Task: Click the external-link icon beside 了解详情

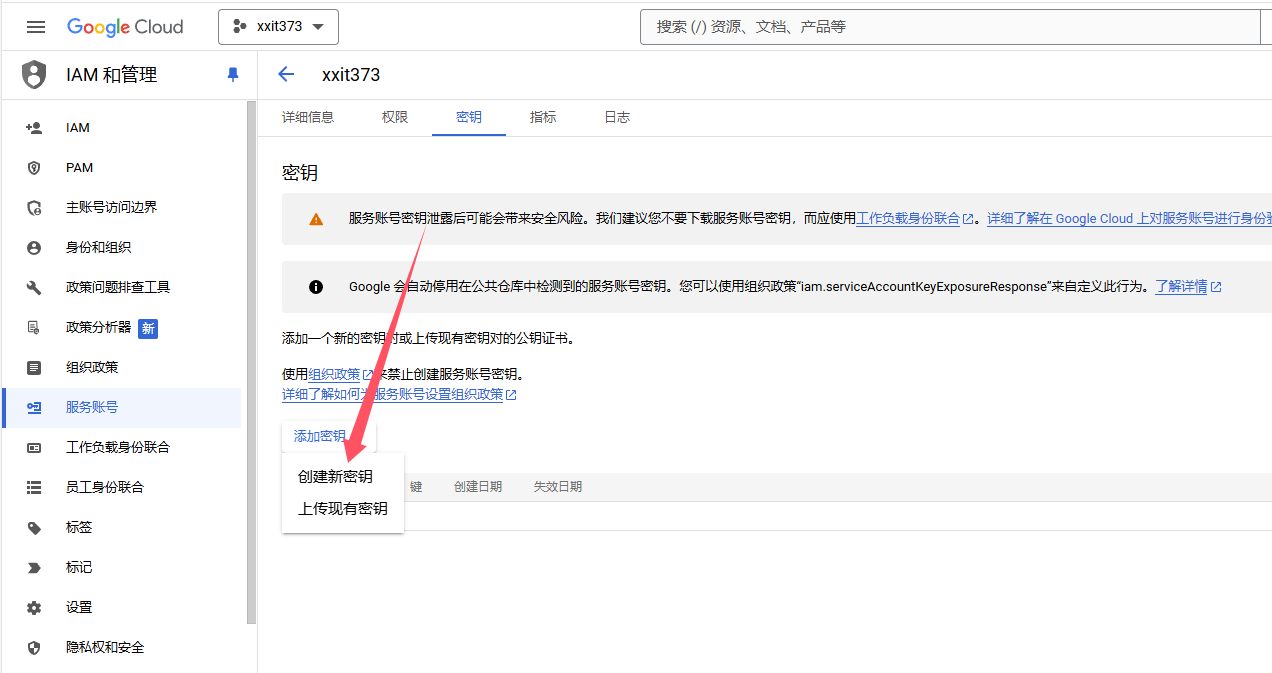Action: pyautogui.click(x=1216, y=287)
